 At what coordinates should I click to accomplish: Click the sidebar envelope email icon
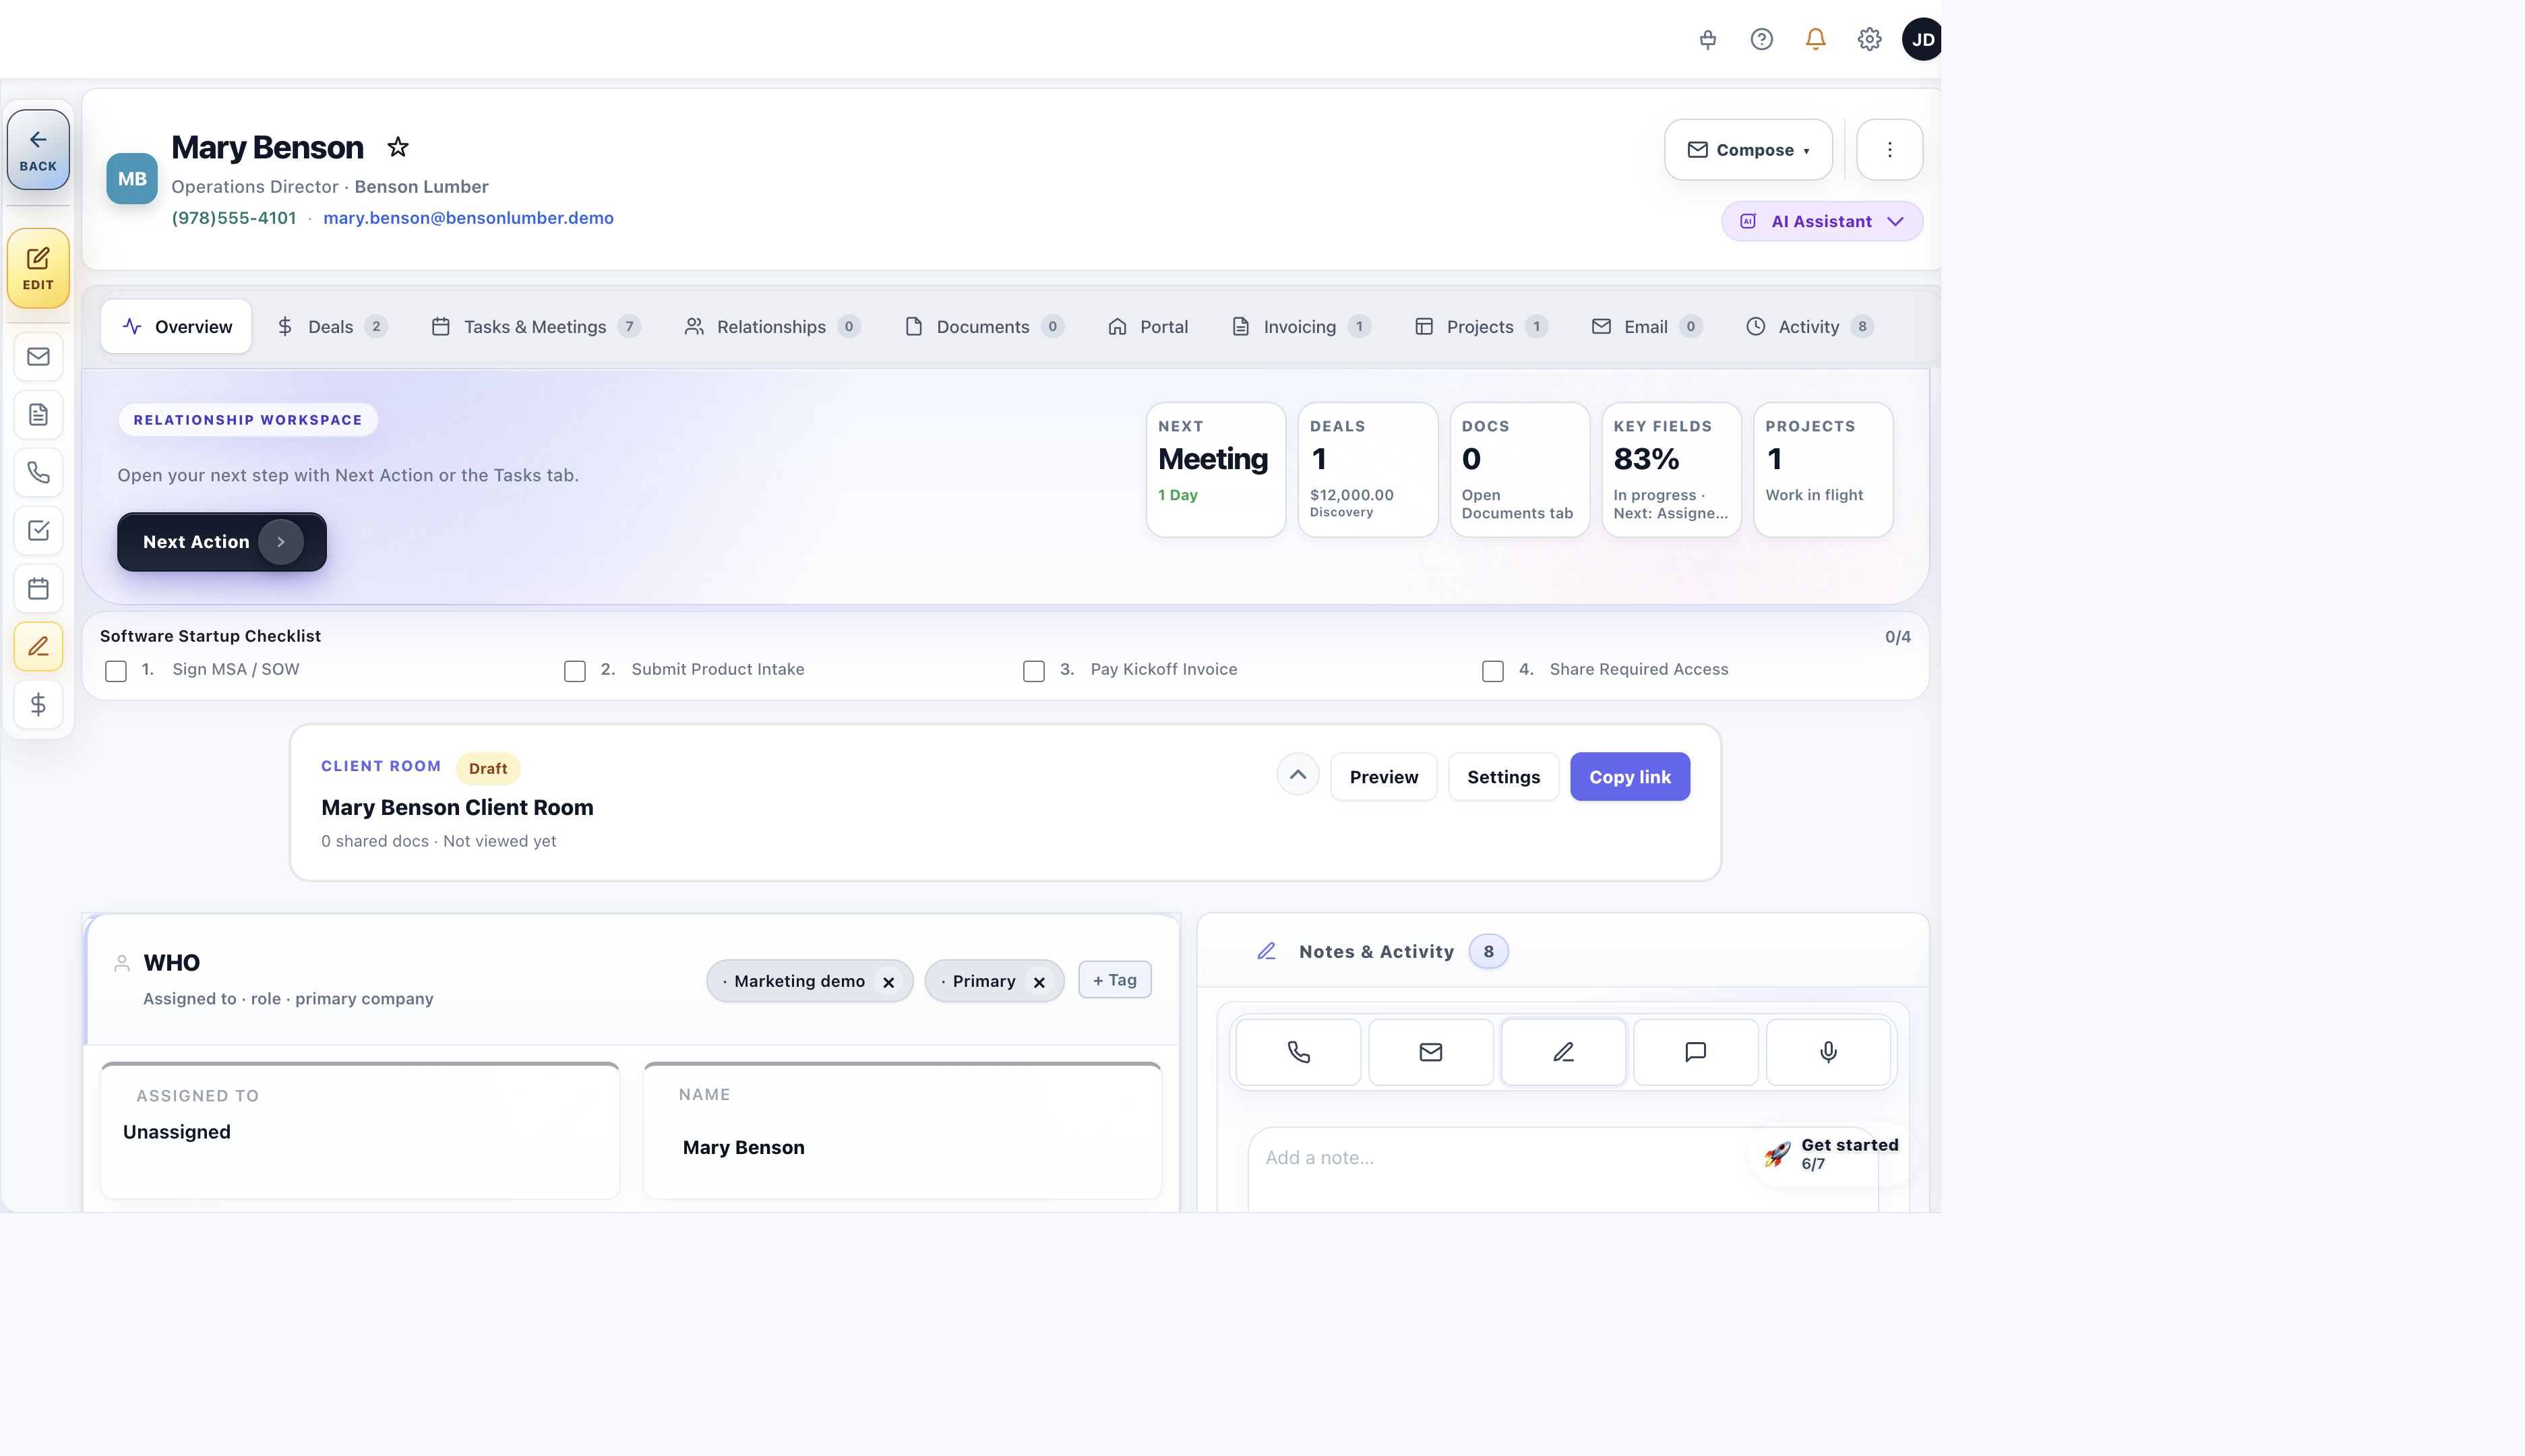click(38, 357)
